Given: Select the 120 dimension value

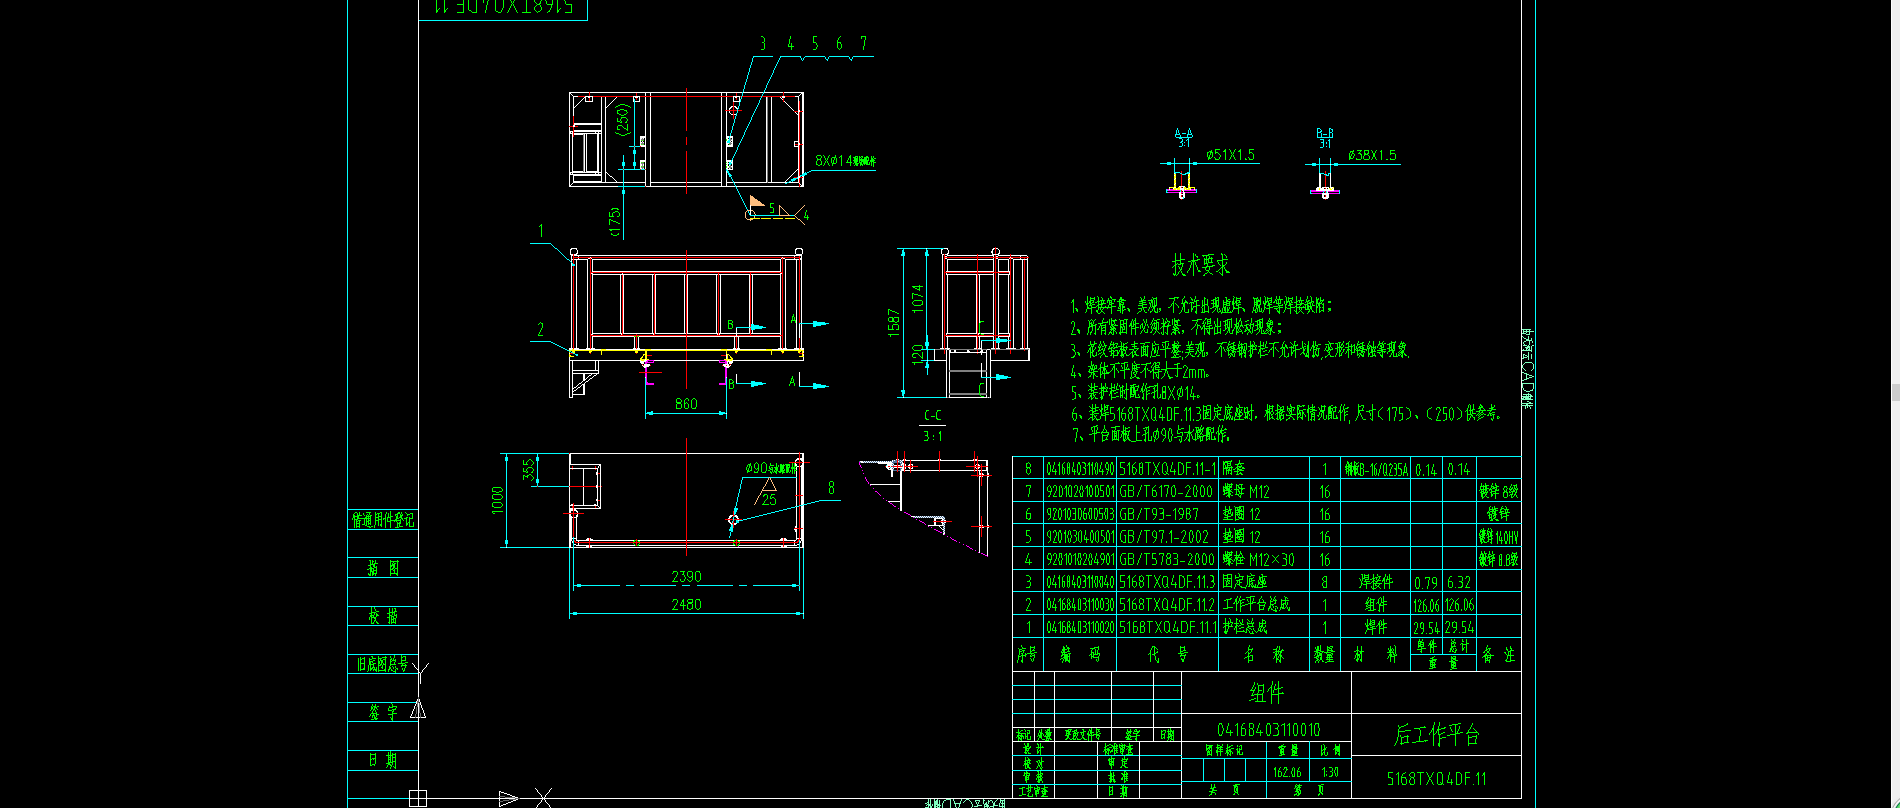Looking at the screenshot, I should point(918,354).
